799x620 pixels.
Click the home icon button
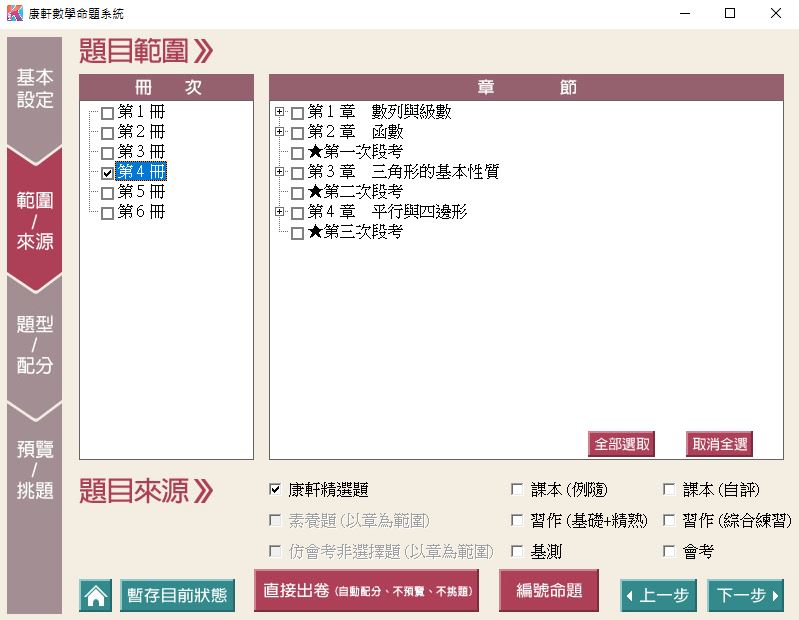click(x=95, y=596)
